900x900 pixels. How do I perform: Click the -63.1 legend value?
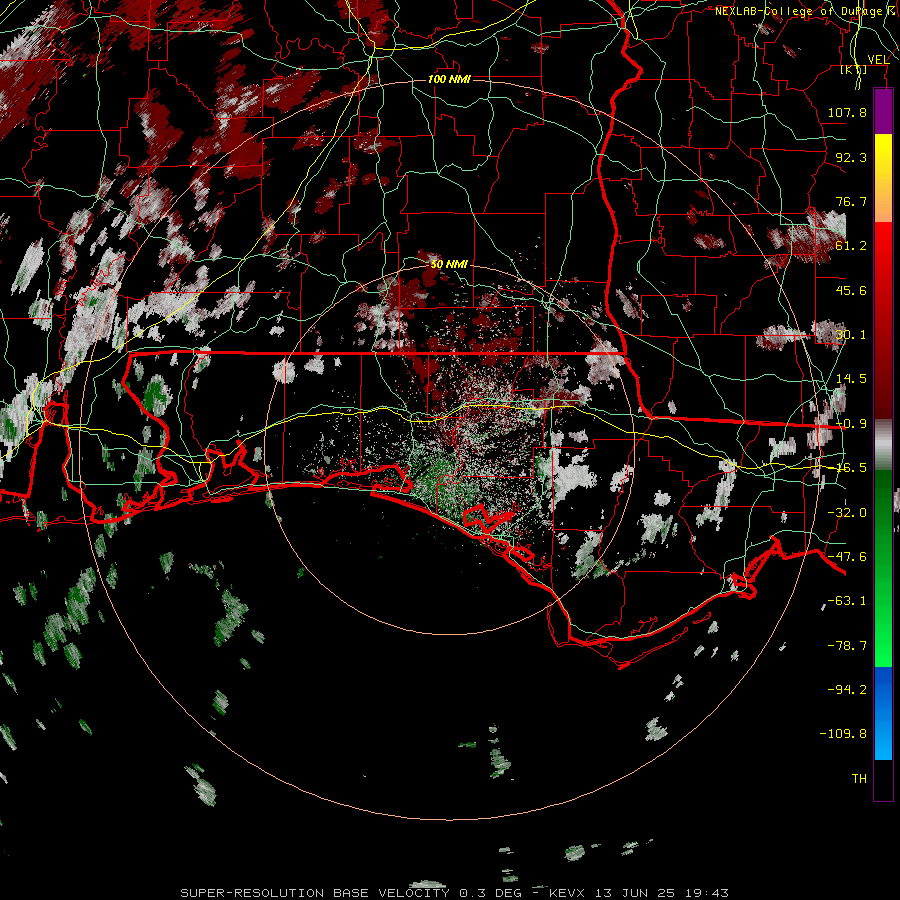point(847,601)
